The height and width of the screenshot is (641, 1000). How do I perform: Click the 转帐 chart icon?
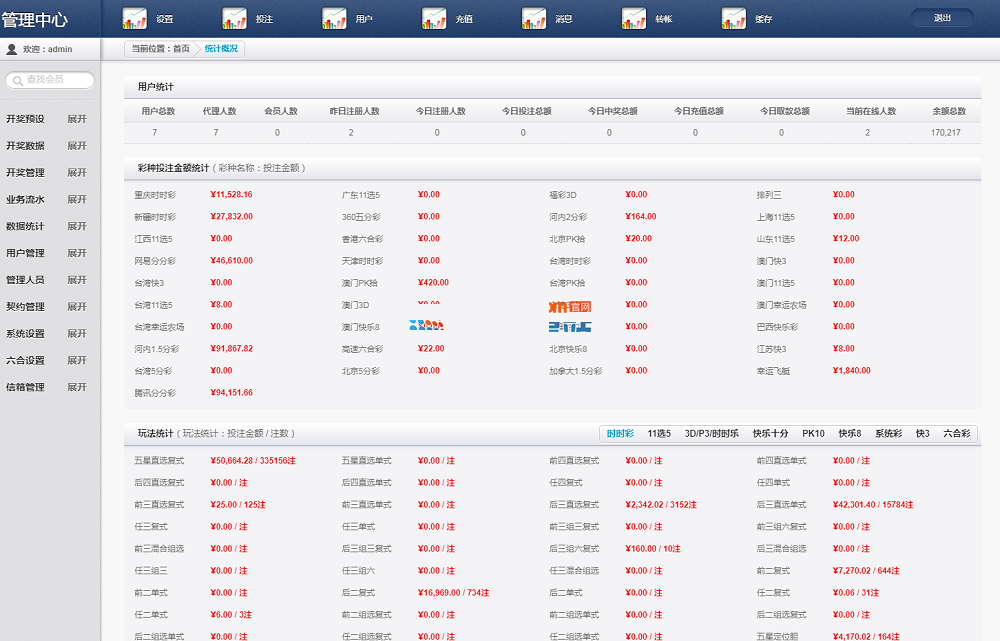click(634, 18)
